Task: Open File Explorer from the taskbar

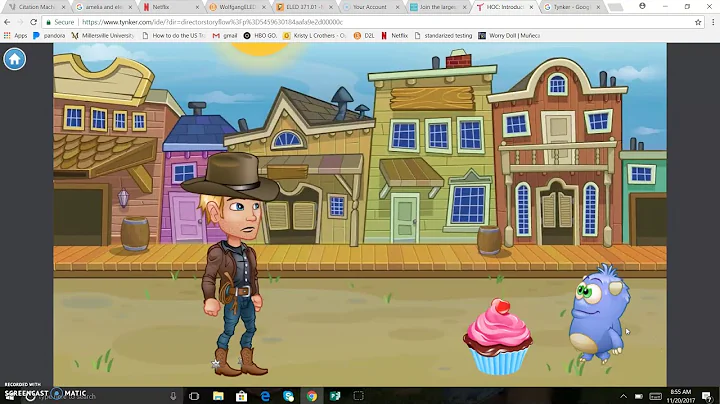Action: coord(218,396)
